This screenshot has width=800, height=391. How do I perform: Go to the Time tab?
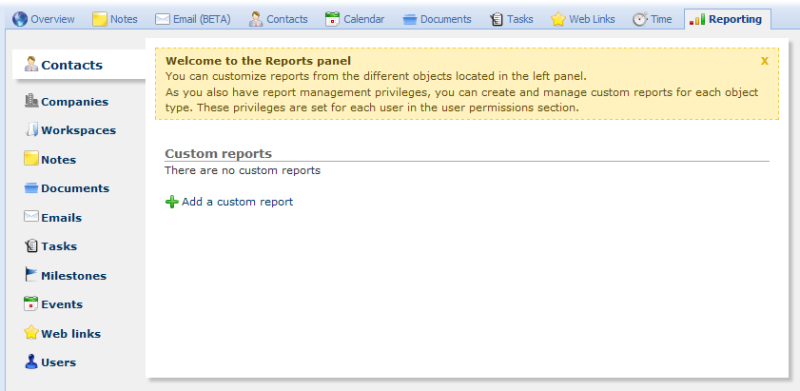653,19
